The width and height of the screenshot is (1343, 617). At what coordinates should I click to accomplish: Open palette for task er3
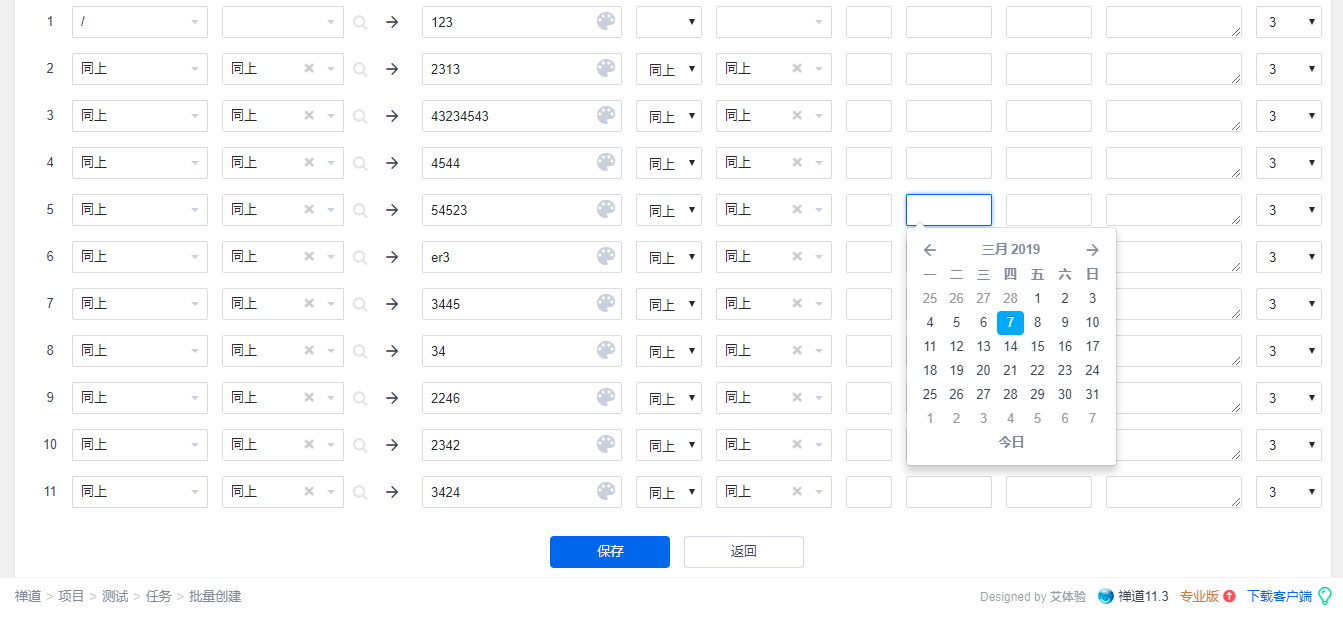pos(606,256)
